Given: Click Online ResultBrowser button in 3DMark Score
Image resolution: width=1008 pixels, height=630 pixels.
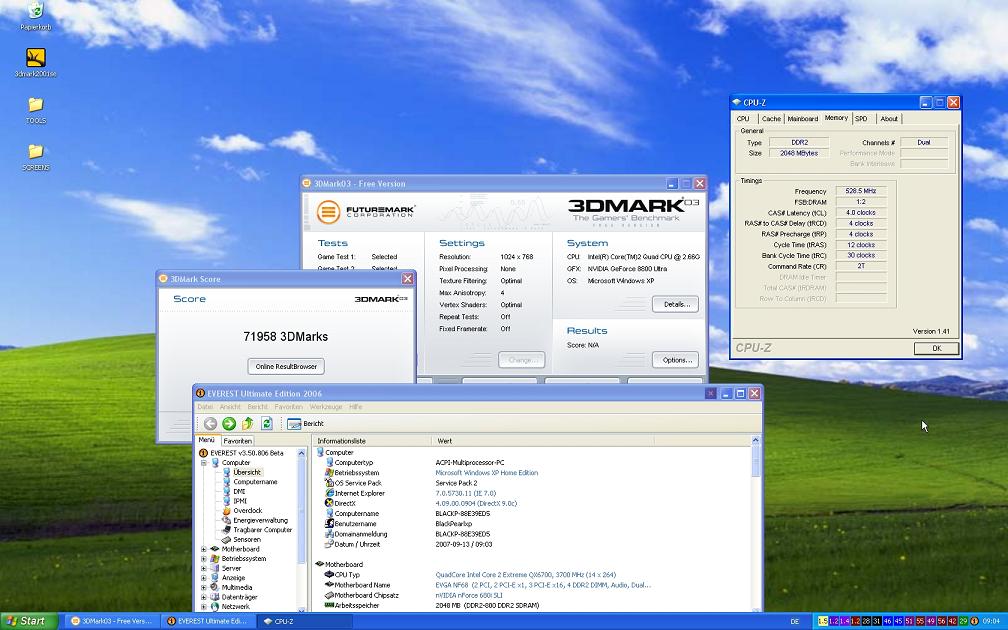Looking at the screenshot, I should tap(286, 366).
